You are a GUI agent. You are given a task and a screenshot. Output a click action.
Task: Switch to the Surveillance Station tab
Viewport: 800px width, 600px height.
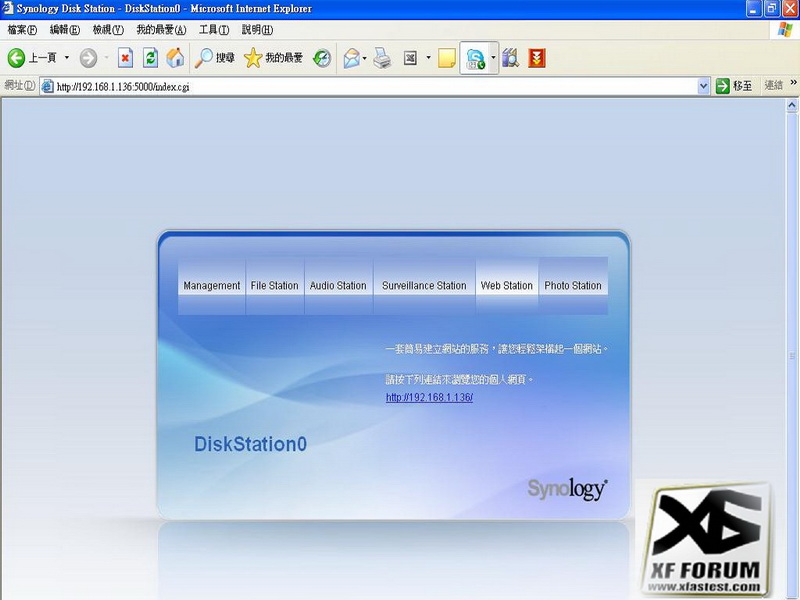click(x=424, y=286)
